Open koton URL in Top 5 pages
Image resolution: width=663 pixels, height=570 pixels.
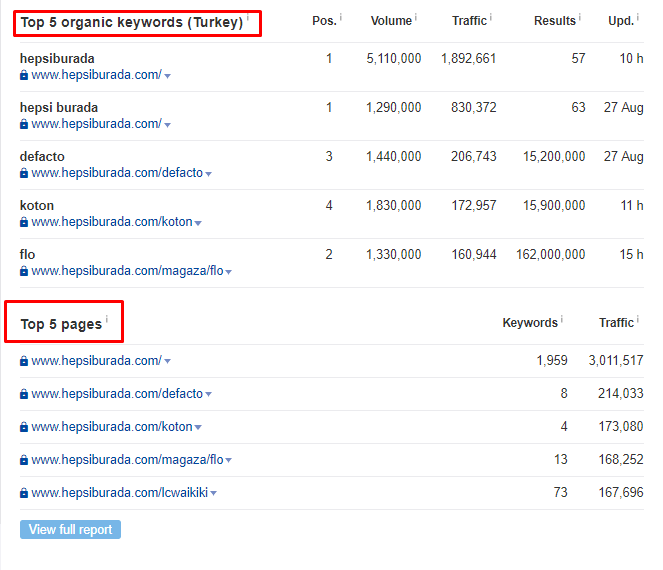point(112,427)
